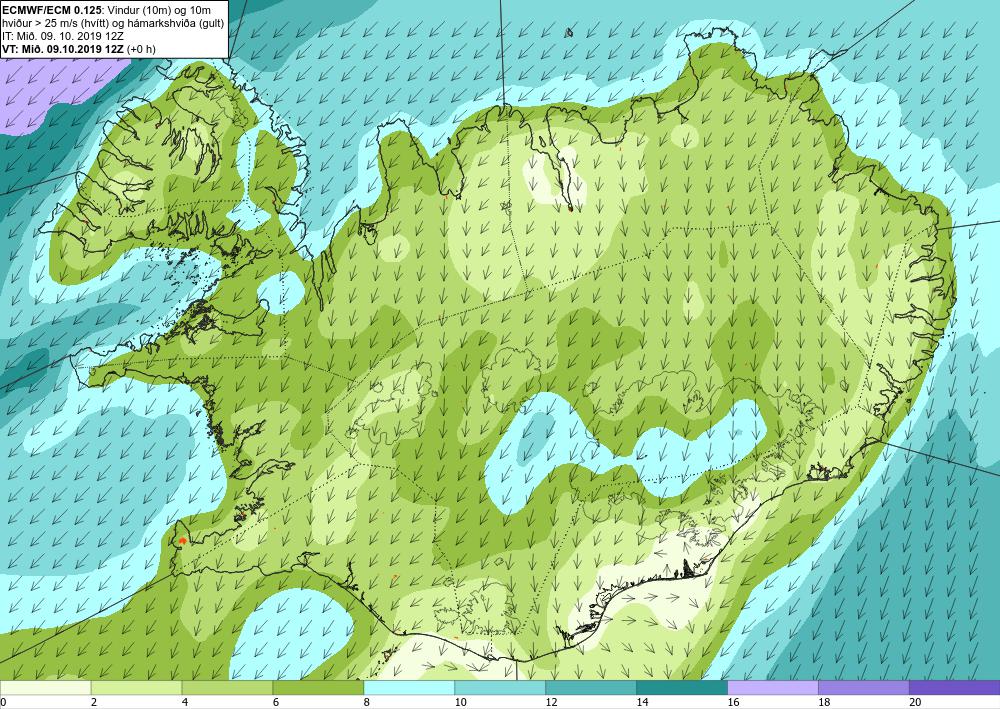
Task: Select the "6" label on the wind scale
Action: click(276, 703)
